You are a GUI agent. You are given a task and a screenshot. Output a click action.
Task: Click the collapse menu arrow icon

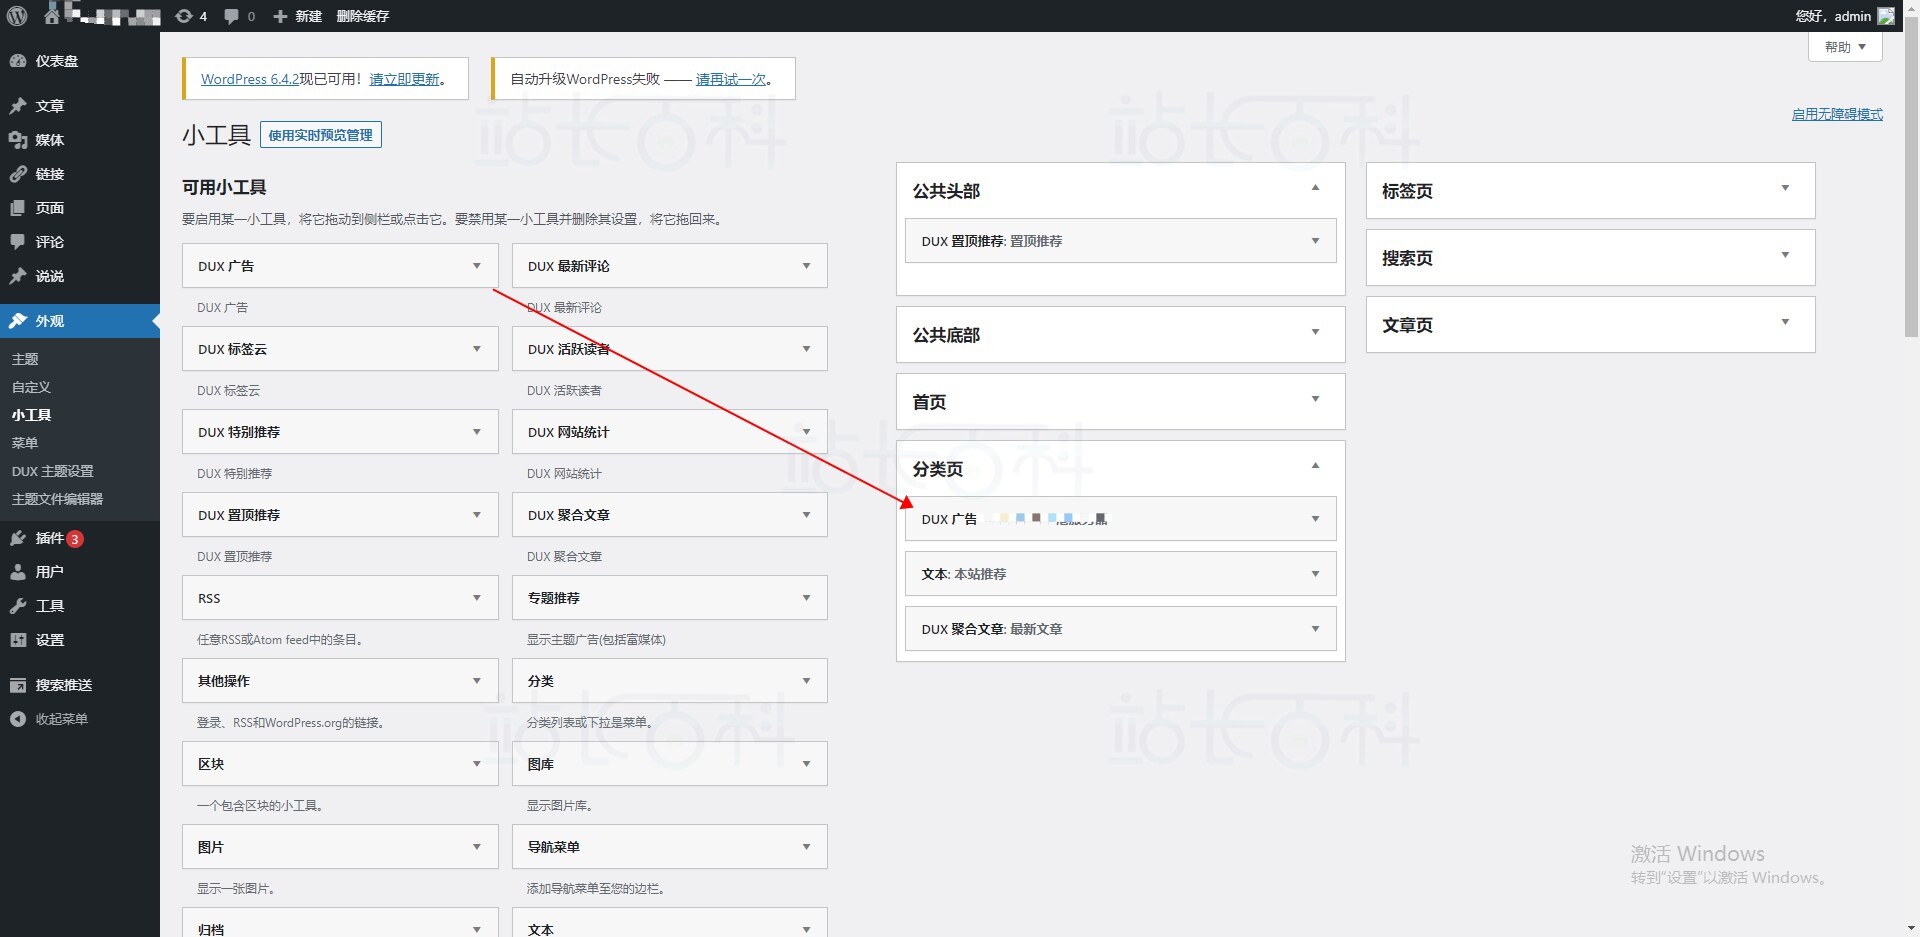(x=18, y=719)
